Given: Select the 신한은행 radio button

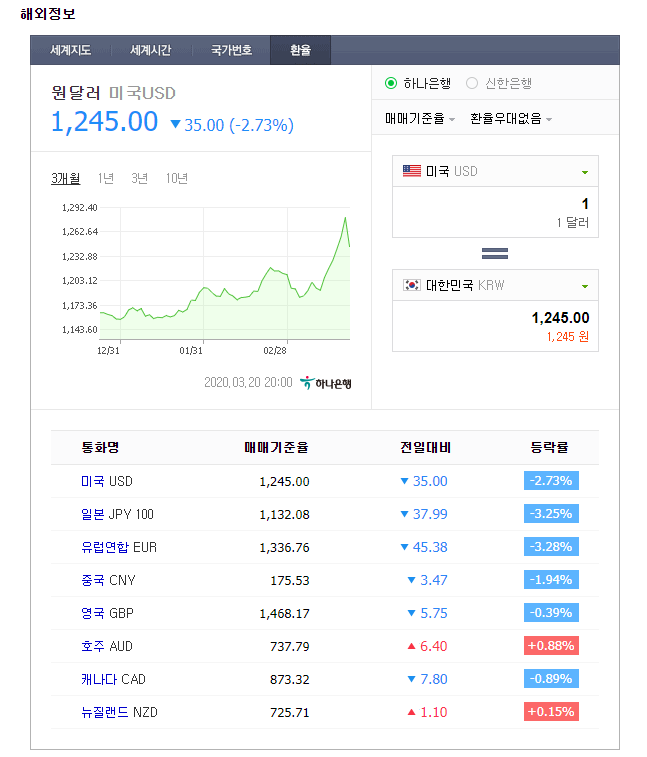Looking at the screenshot, I should click(x=472, y=84).
